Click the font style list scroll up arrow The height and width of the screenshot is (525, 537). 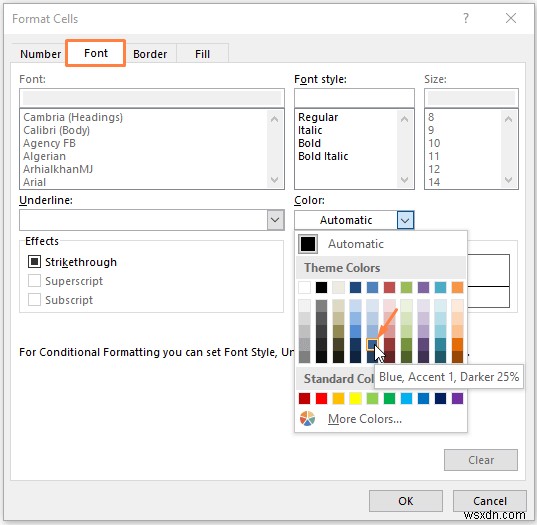(404, 119)
